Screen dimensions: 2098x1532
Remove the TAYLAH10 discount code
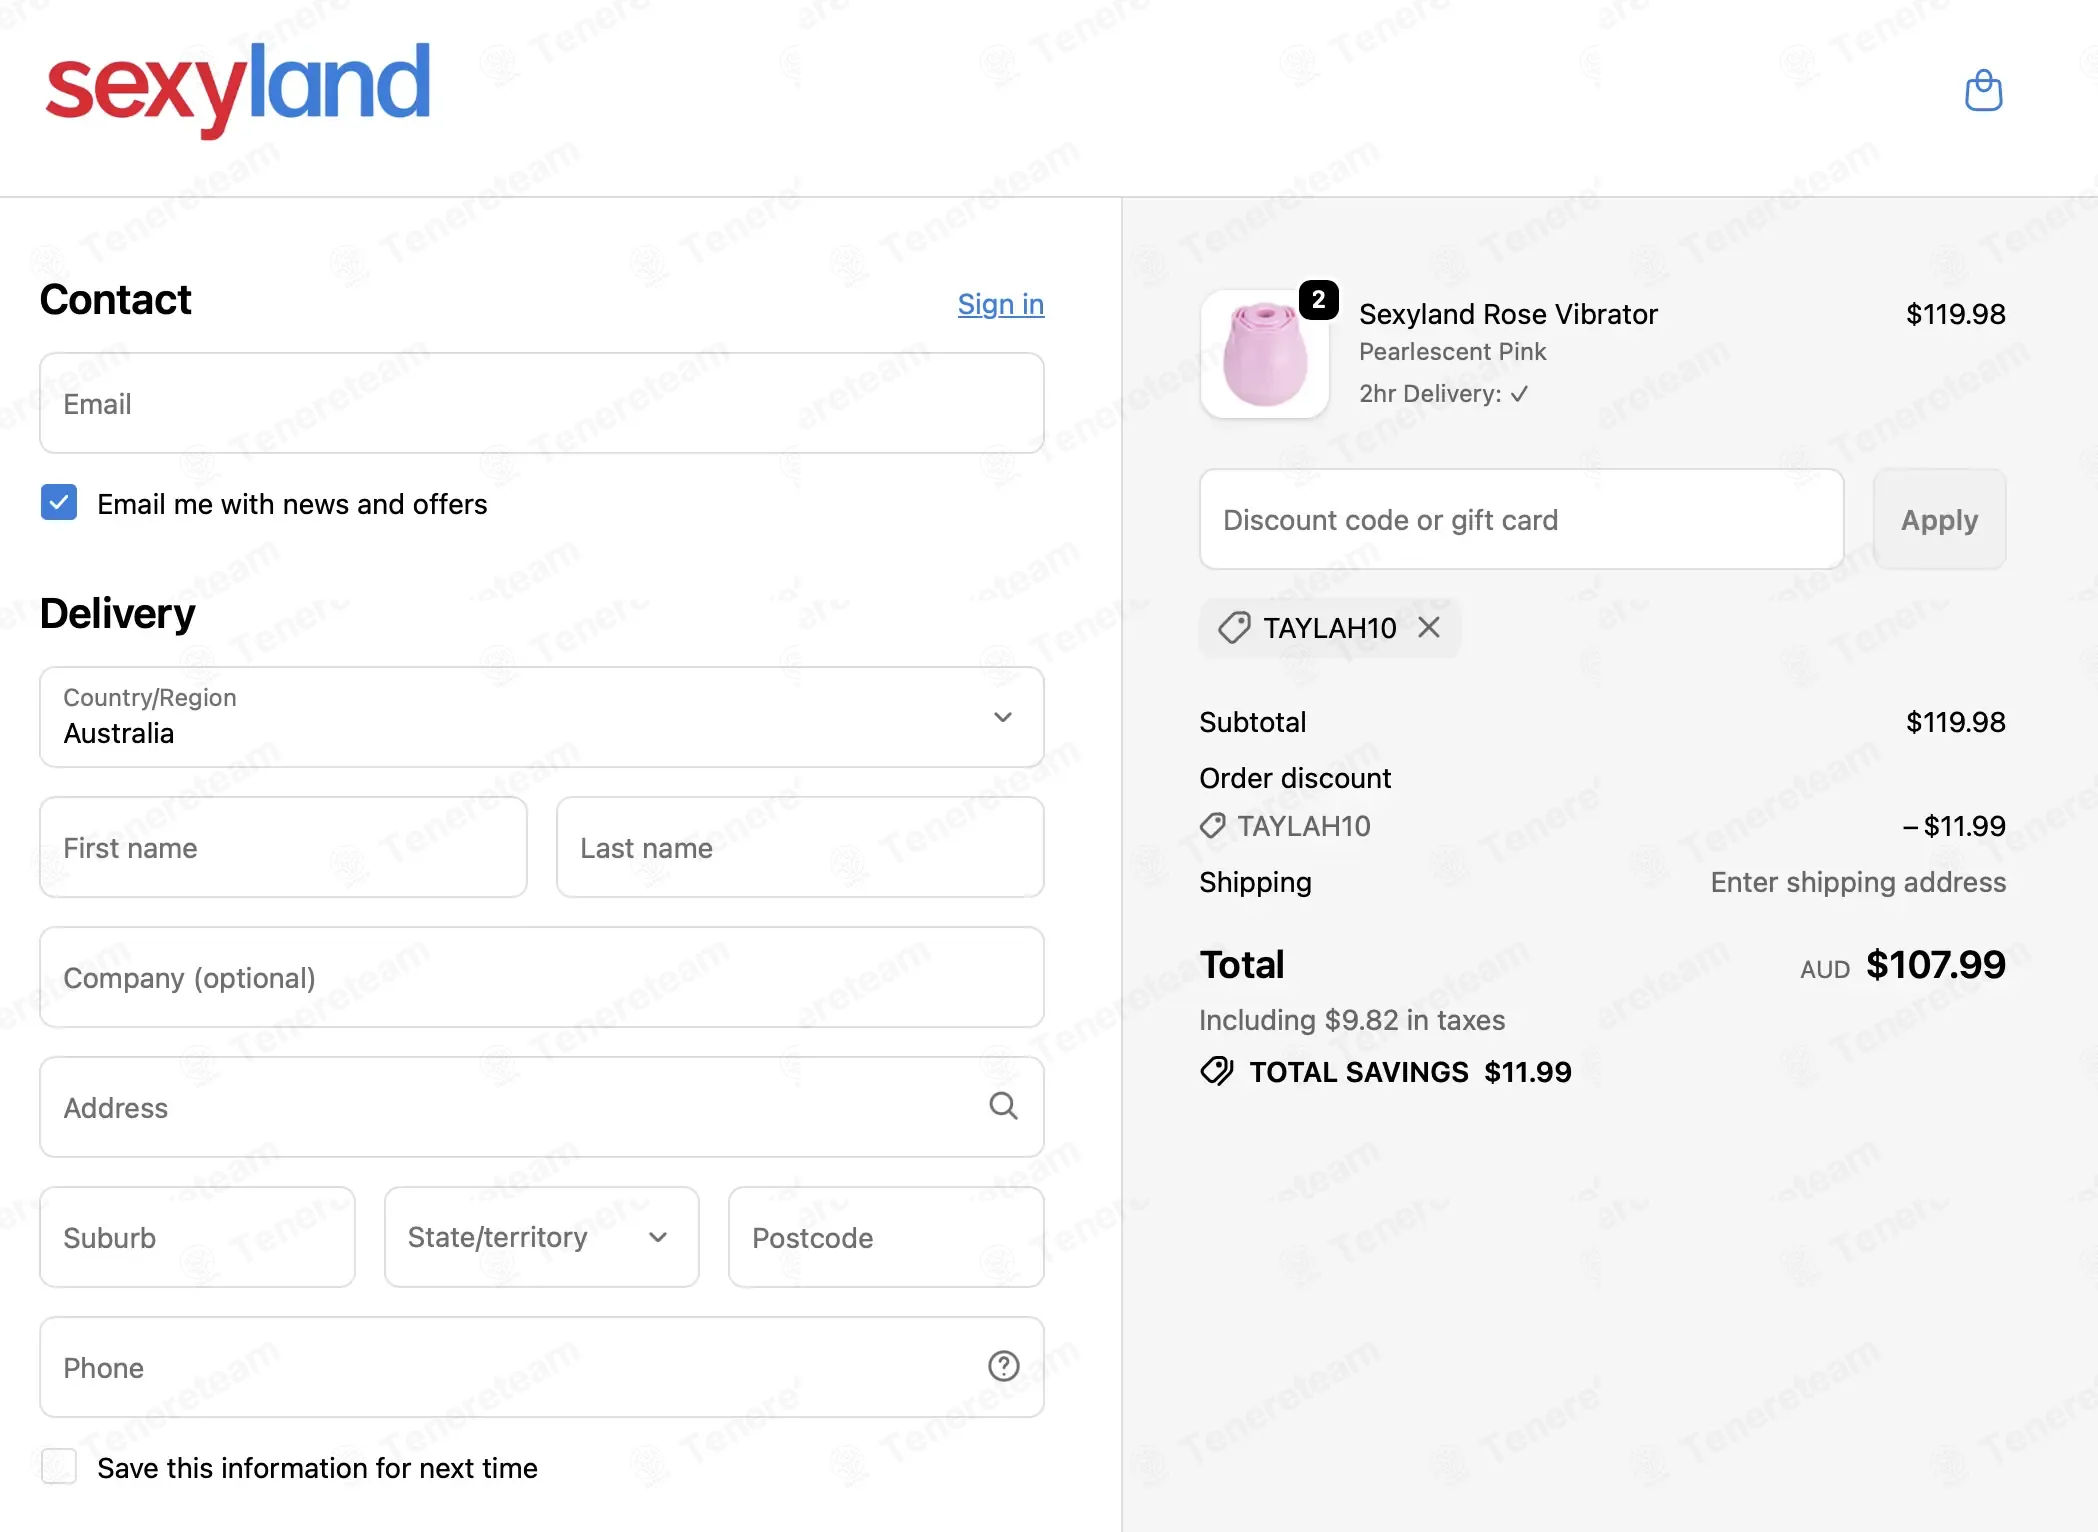pyautogui.click(x=1429, y=627)
